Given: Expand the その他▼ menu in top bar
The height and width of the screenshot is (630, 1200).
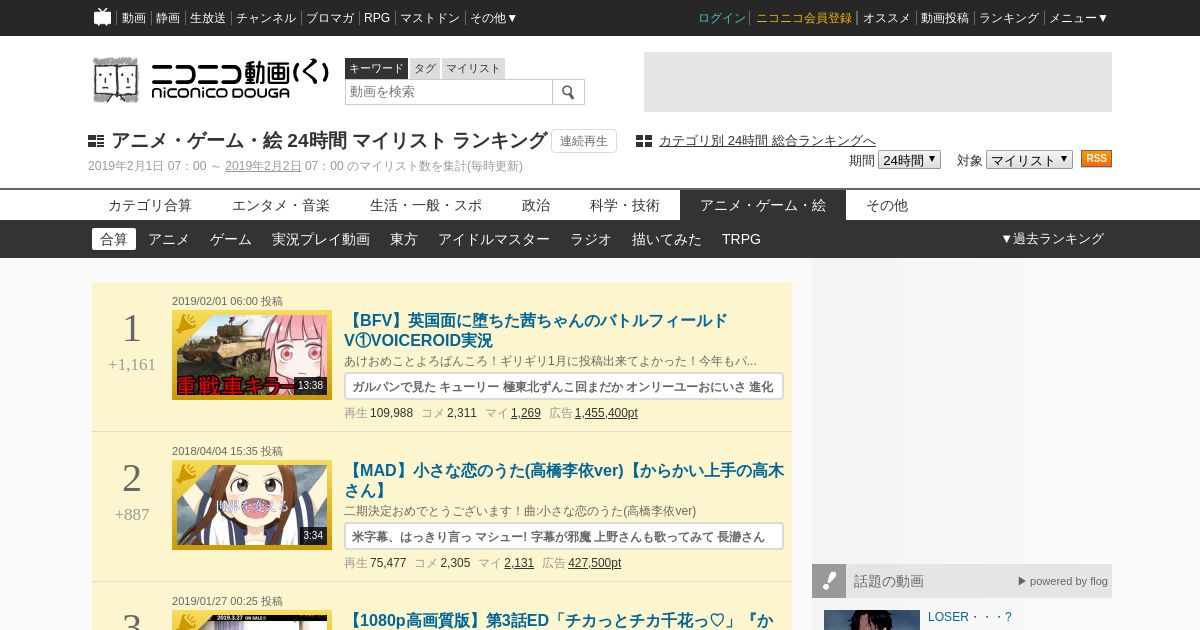Looking at the screenshot, I should 493,18.
